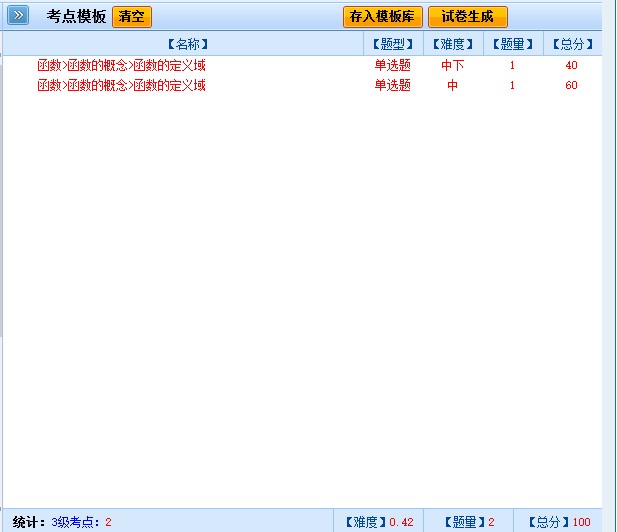617x532 pixels.
Task: Click the 清空 clear button
Action: coord(132,17)
